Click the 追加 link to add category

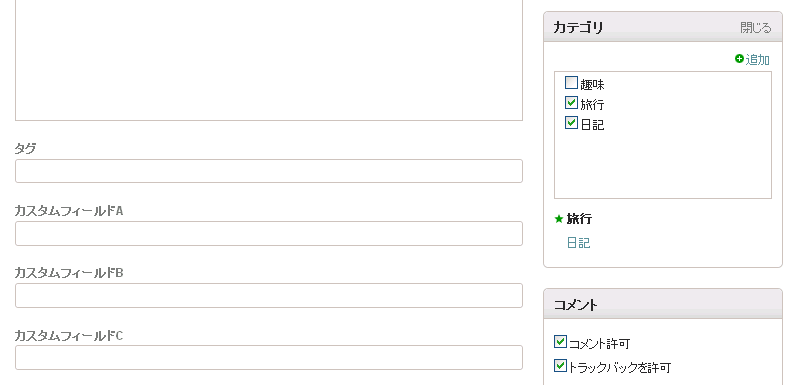pos(758,60)
